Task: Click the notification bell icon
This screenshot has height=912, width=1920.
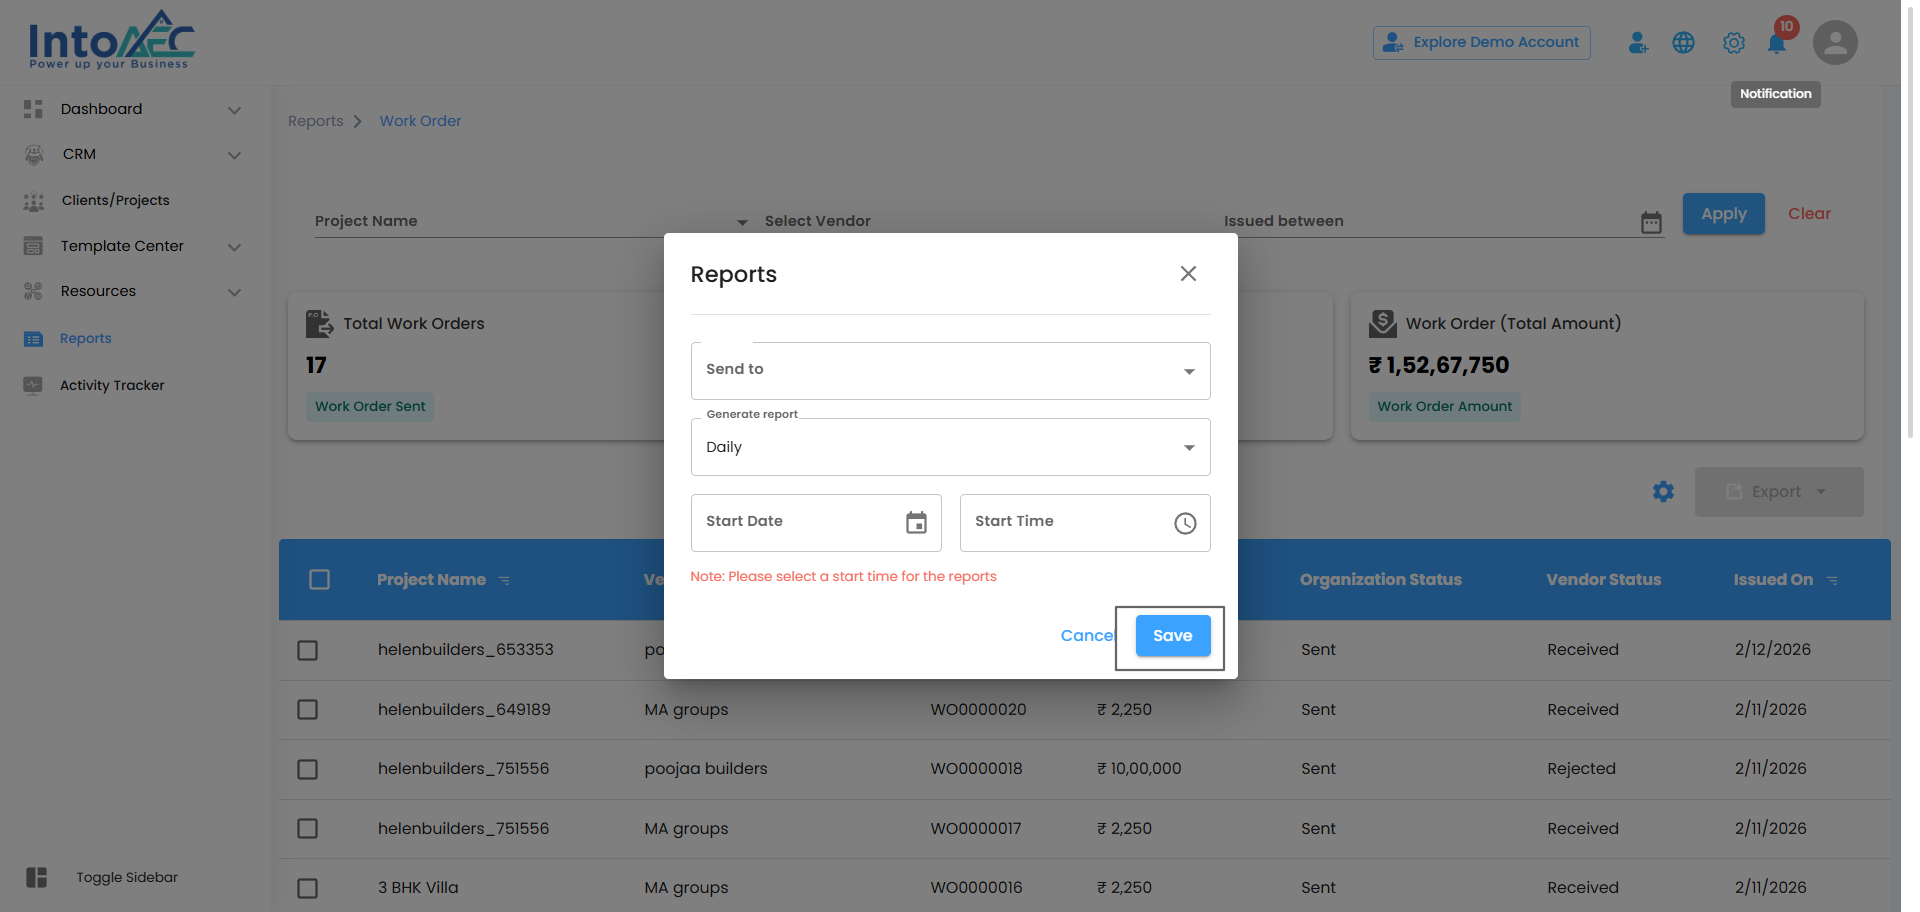Action: click(1776, 43)
